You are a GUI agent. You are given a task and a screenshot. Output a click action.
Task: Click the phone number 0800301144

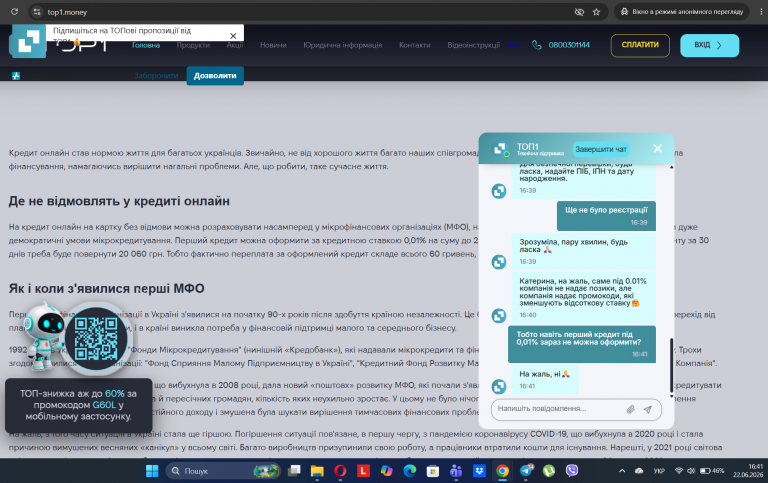point(569,45)
